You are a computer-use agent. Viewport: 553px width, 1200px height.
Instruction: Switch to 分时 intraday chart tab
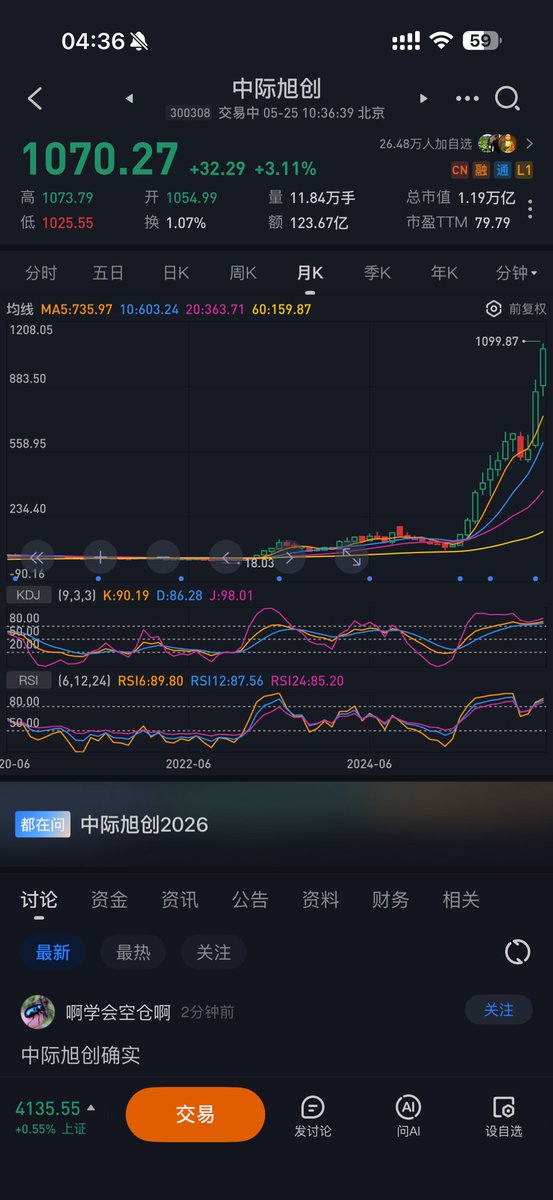pyautogui.click(x=41, y=273)
